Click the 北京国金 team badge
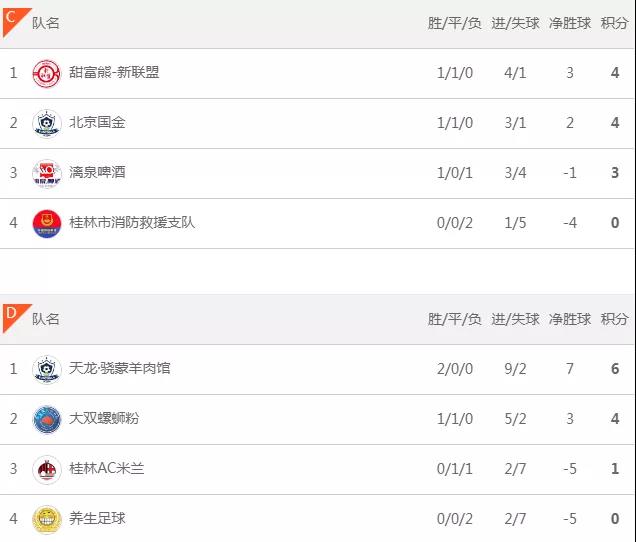 (47, 123)
